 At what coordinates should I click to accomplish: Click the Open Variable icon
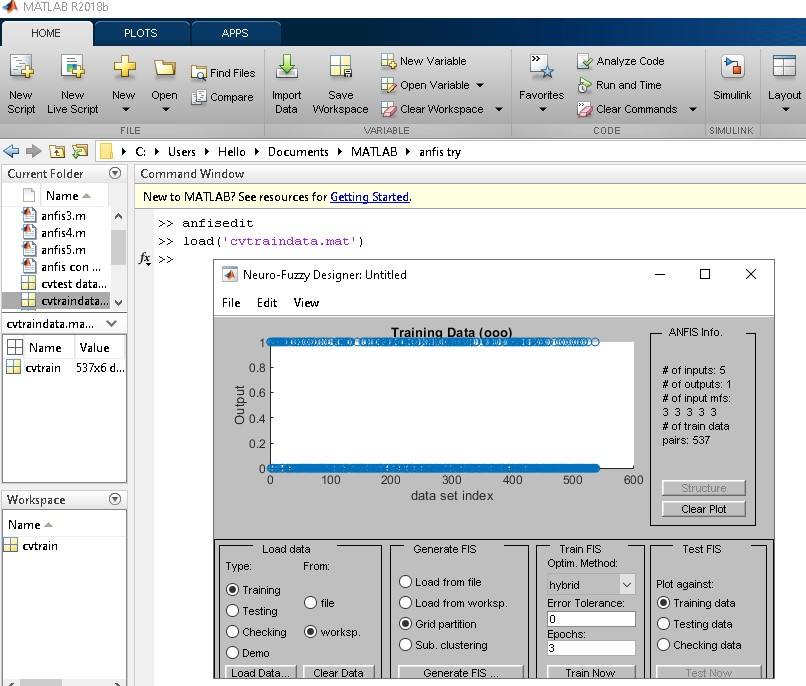click(388, 85)
